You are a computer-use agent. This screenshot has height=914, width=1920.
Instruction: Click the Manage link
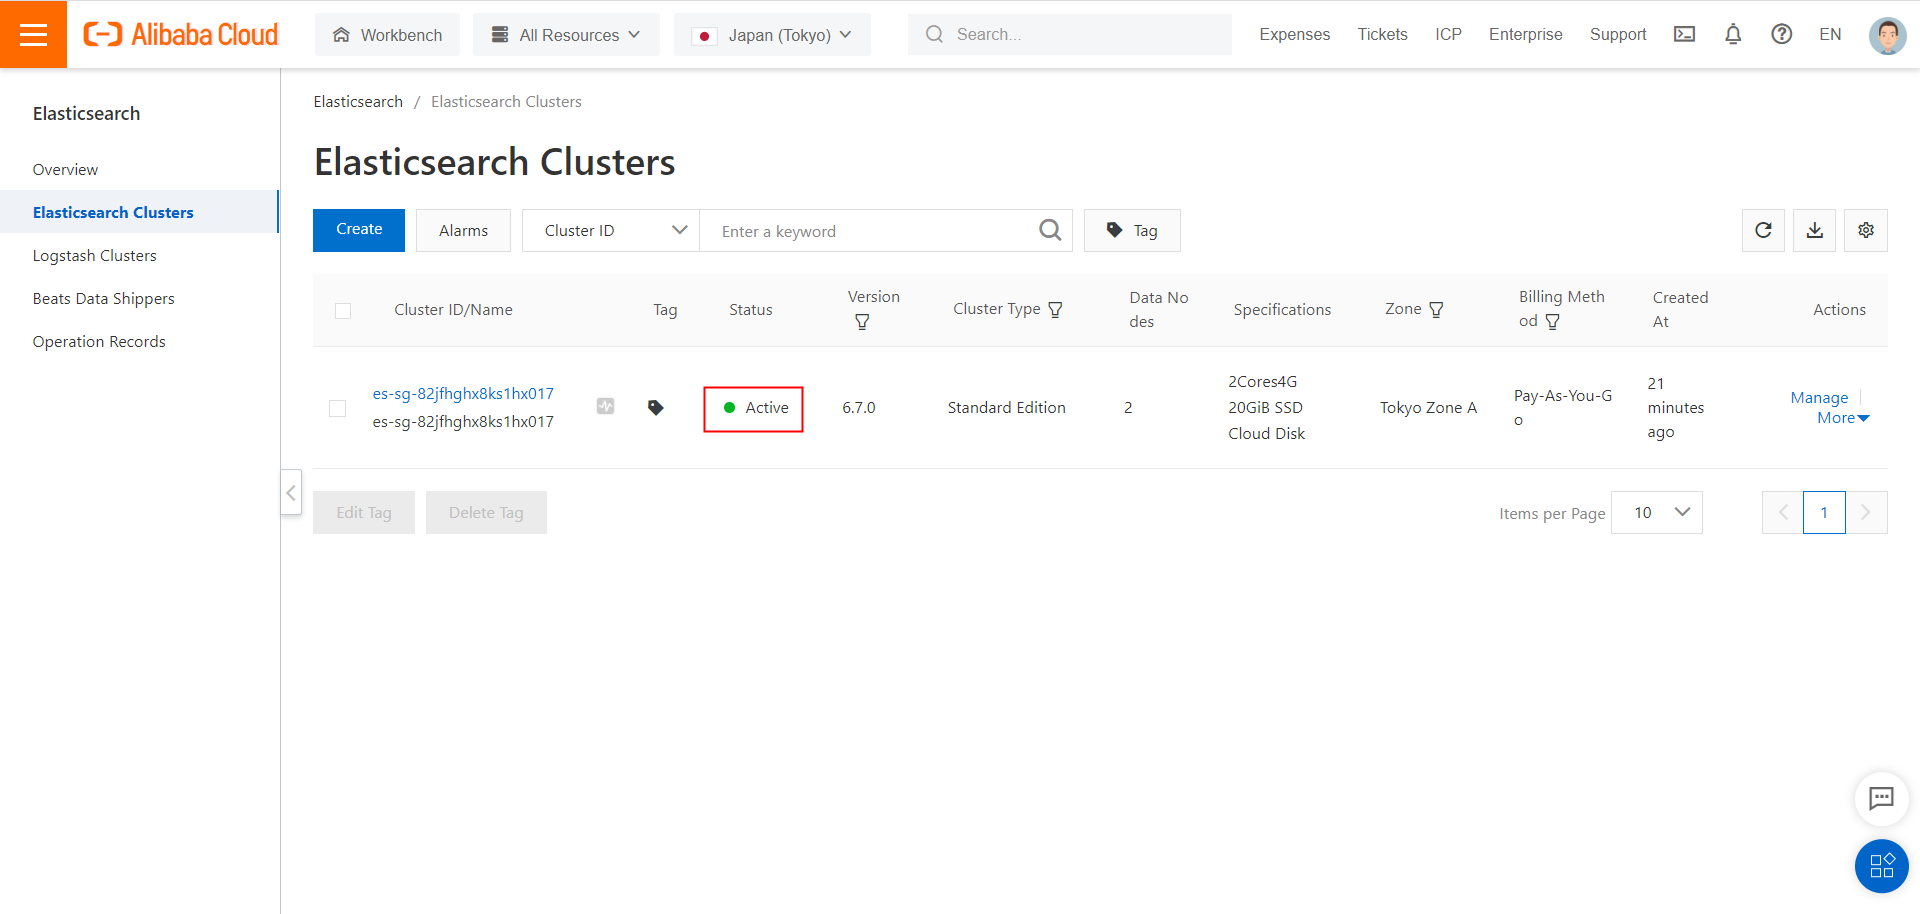click(x=1819, y=397)
